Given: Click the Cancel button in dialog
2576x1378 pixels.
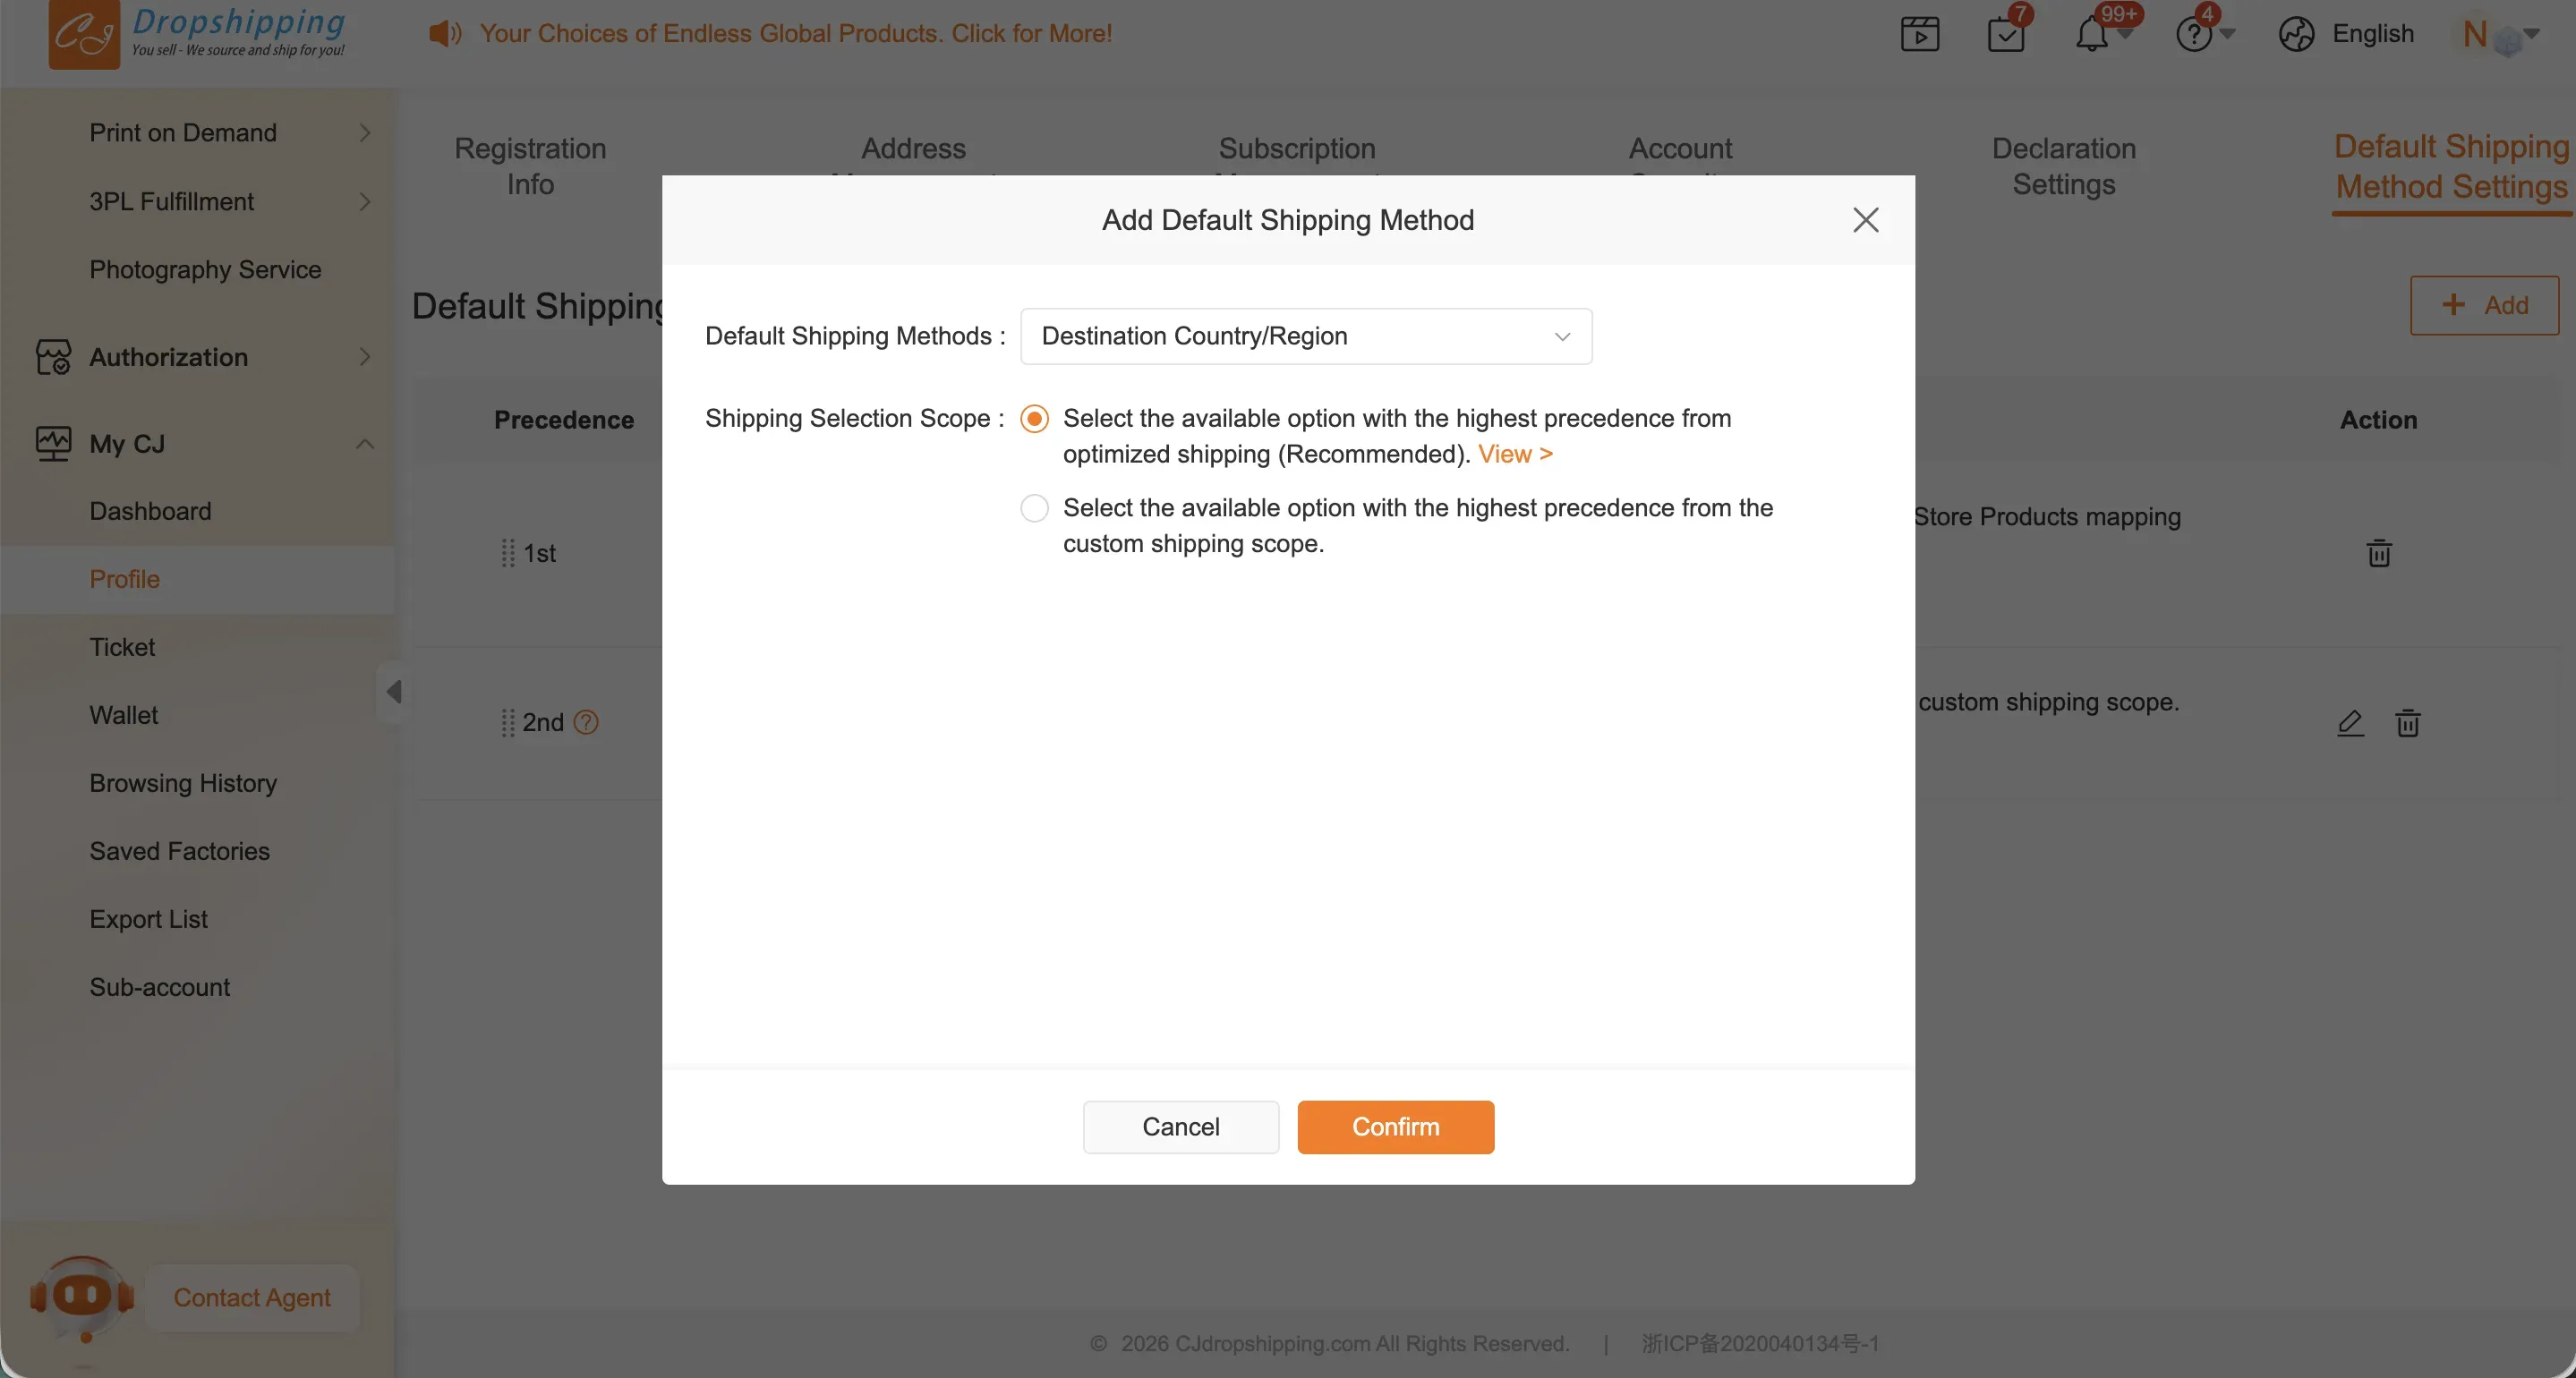Looking at the screenshot, I should point(1180,1127).
